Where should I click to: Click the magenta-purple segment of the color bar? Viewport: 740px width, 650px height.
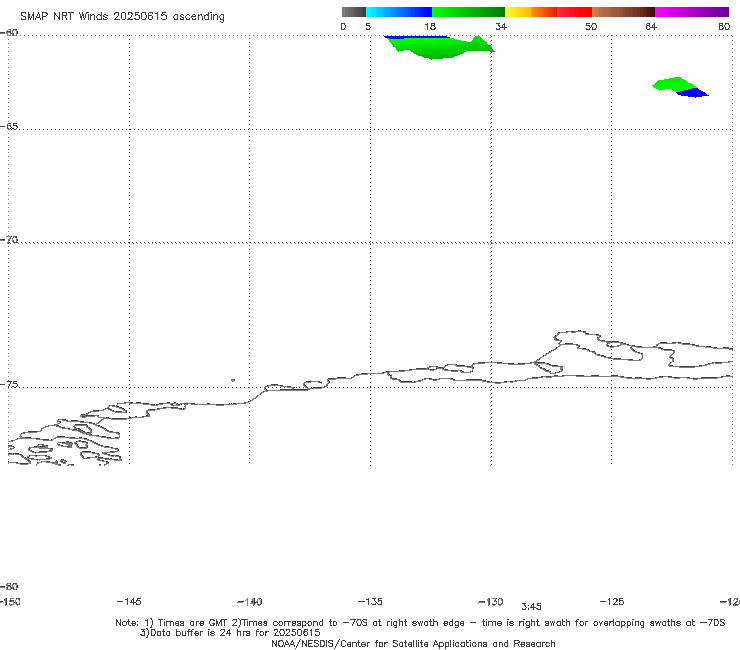click(692, 12)
